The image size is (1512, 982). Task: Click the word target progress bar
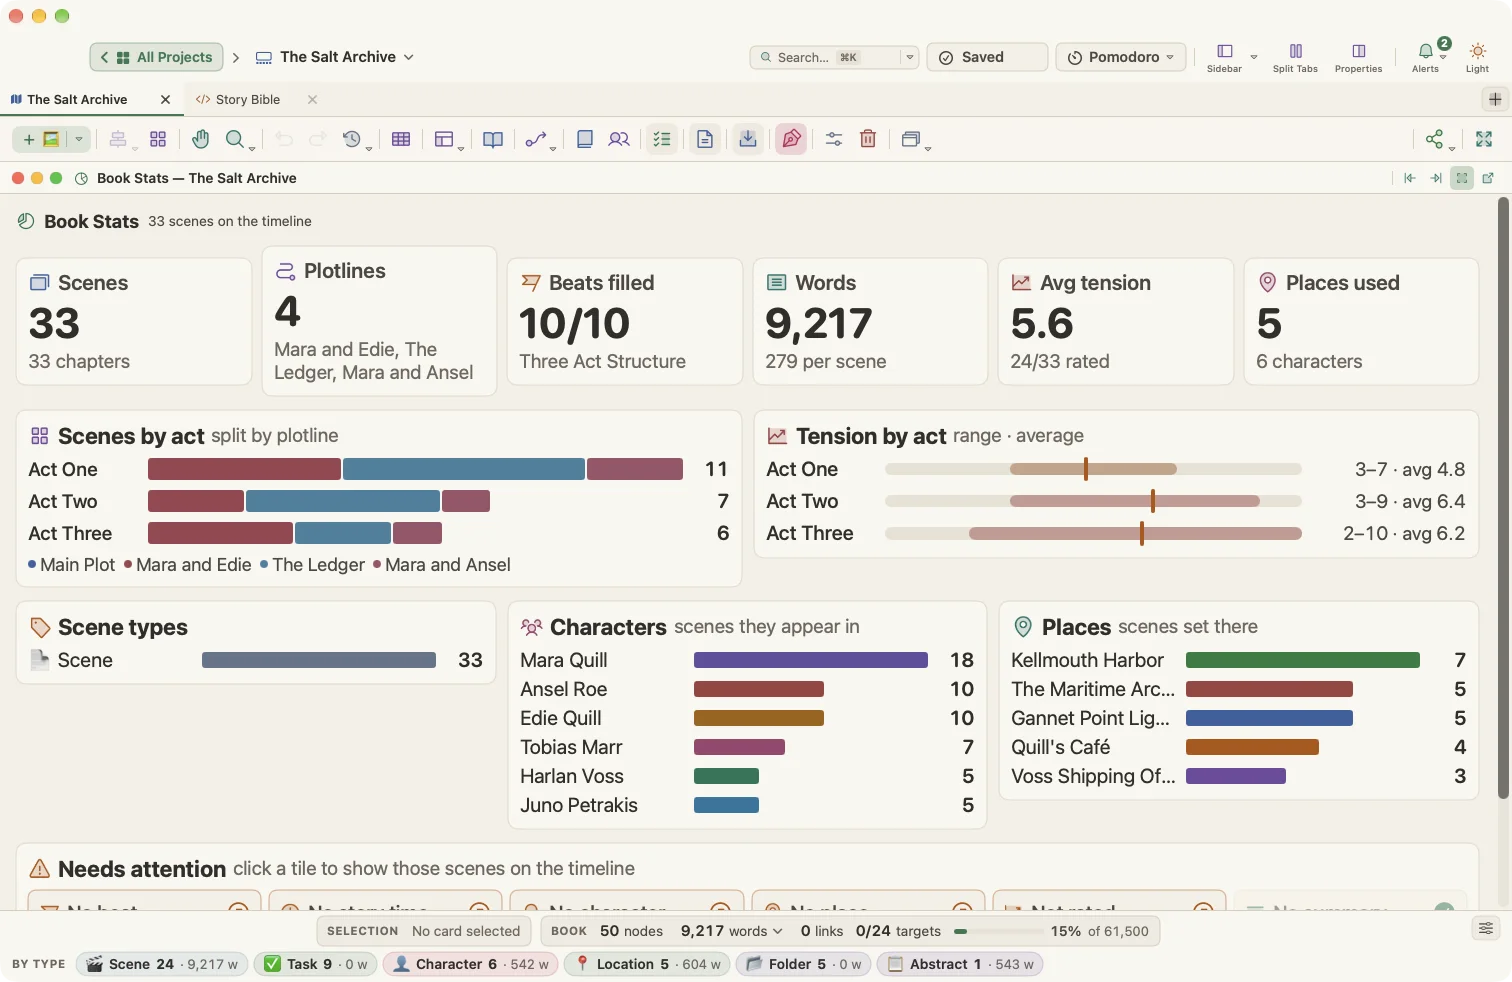[x=997, y=931]
